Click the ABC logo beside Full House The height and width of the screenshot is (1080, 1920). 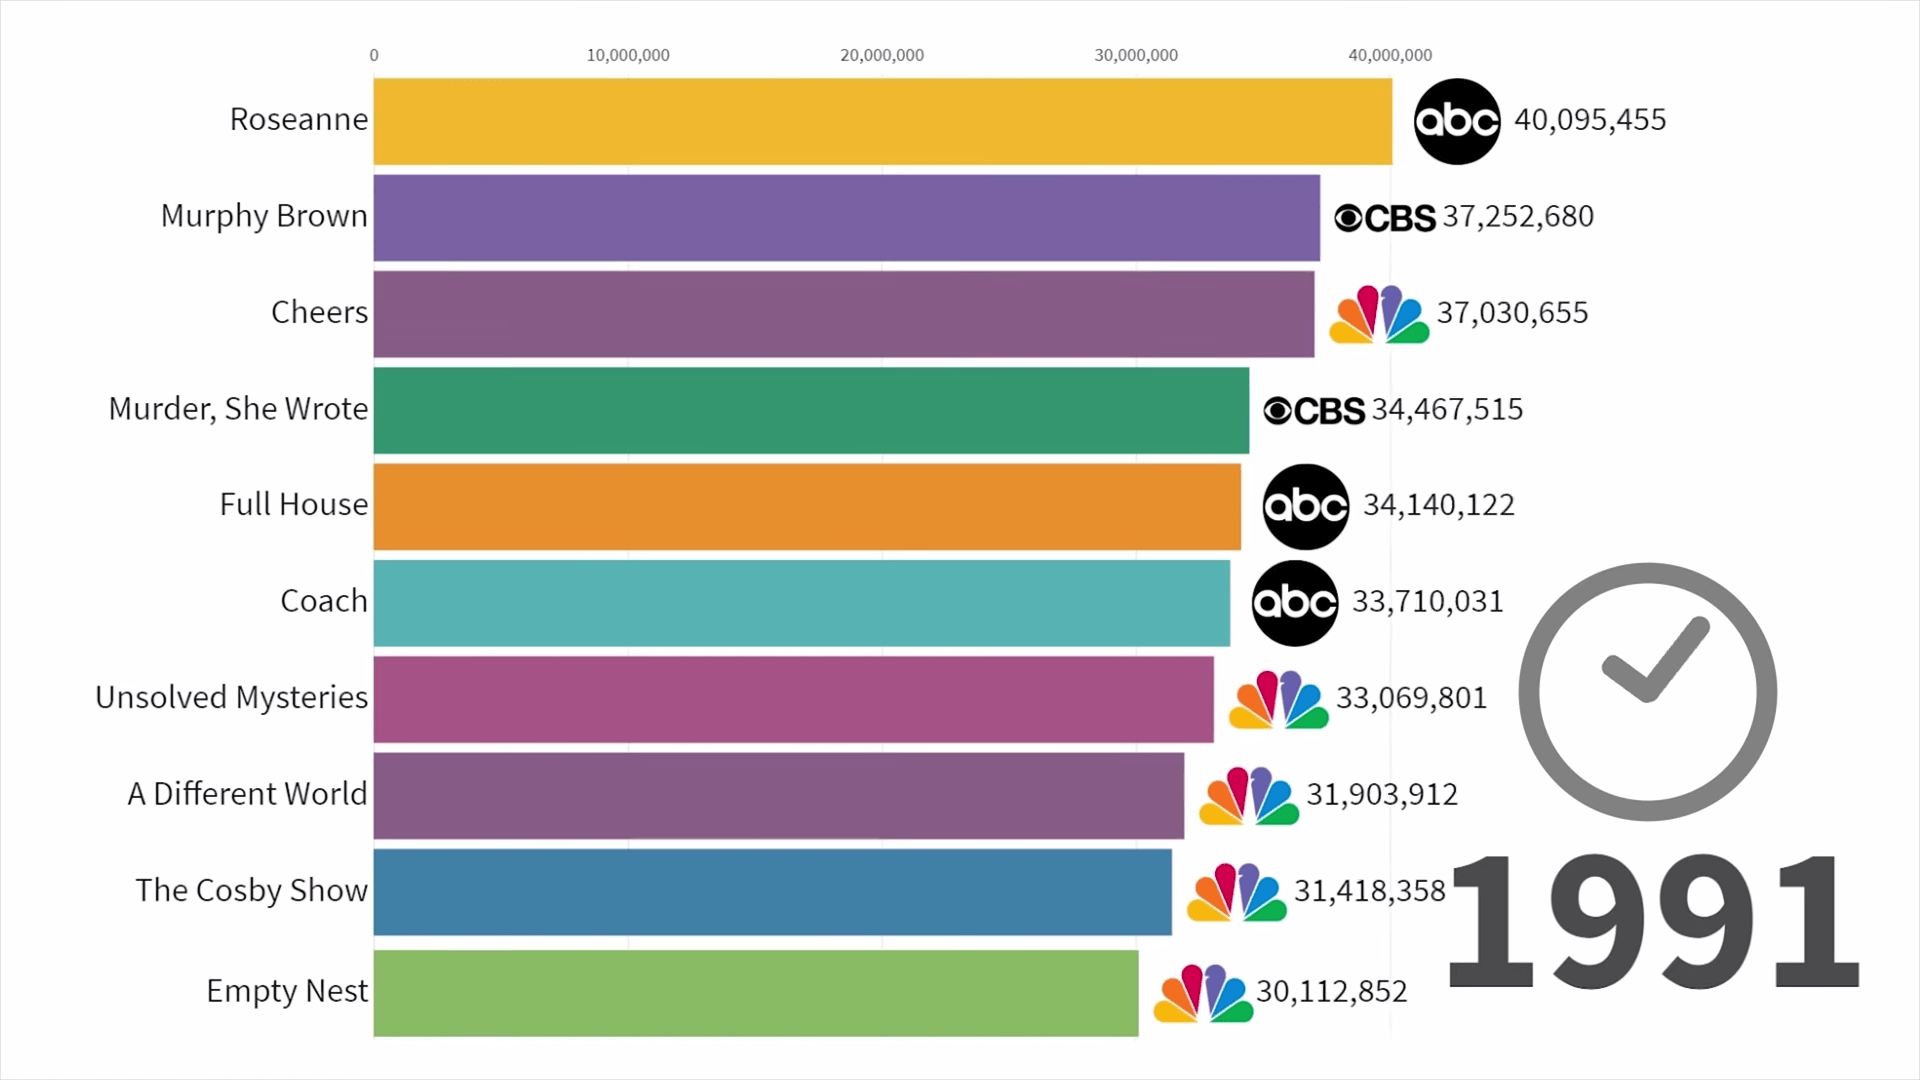(1305, 506)
